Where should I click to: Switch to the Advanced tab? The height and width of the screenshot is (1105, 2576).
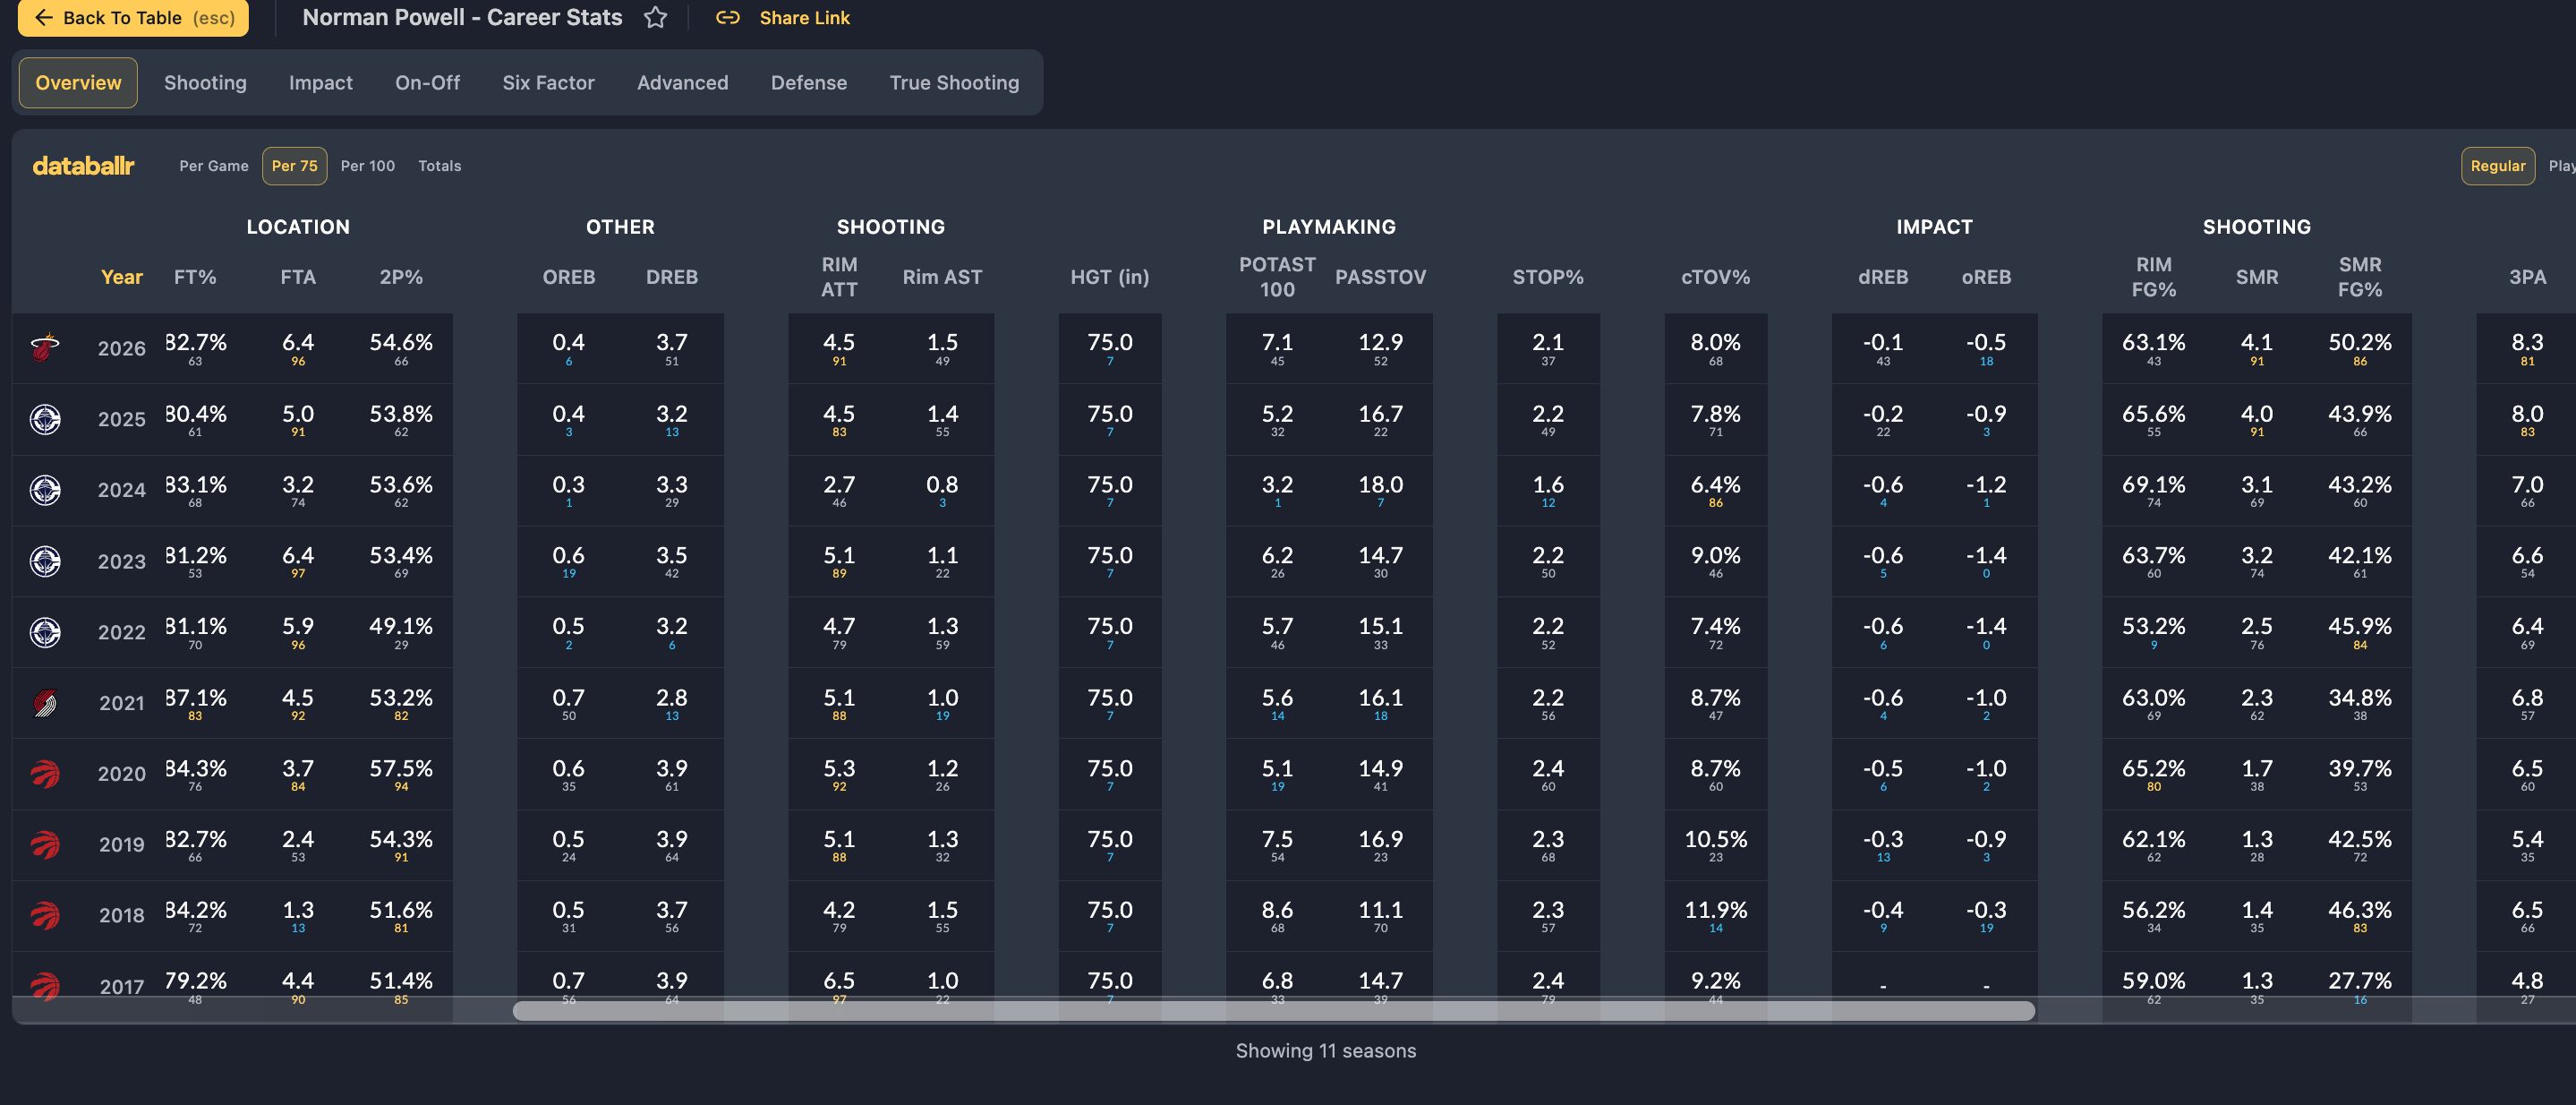click(683, 83)
